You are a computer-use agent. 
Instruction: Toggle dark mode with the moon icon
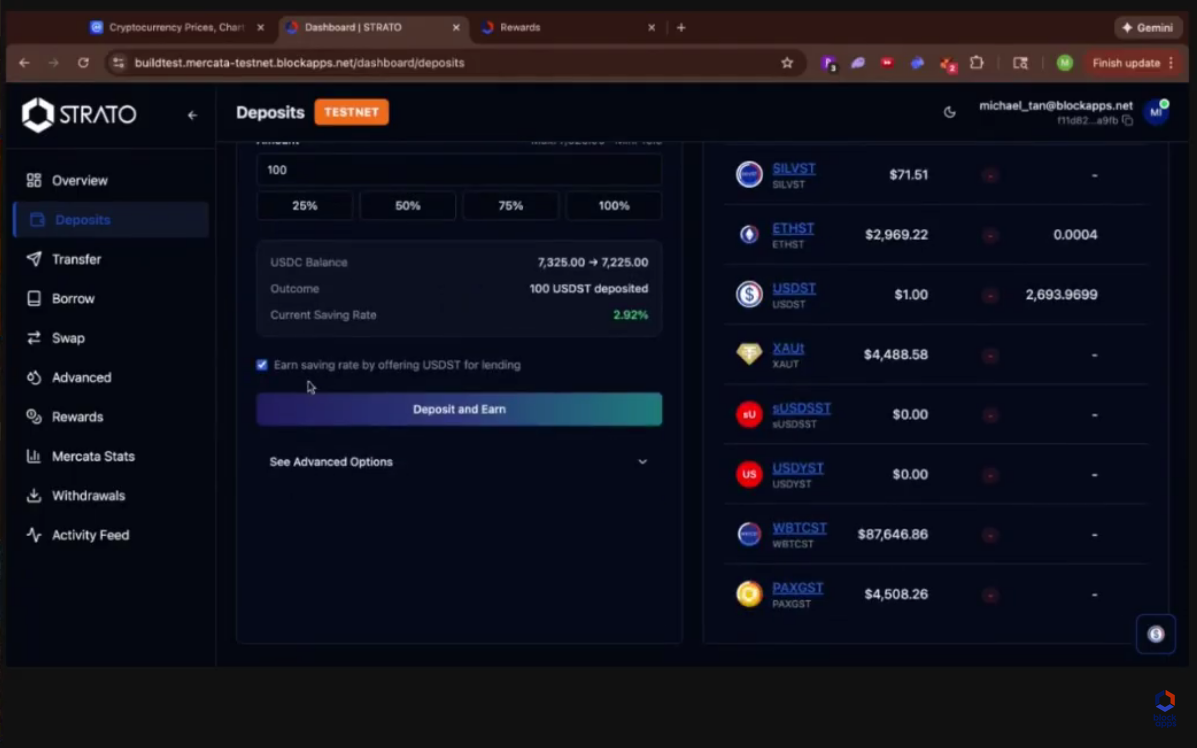(949, 112)
